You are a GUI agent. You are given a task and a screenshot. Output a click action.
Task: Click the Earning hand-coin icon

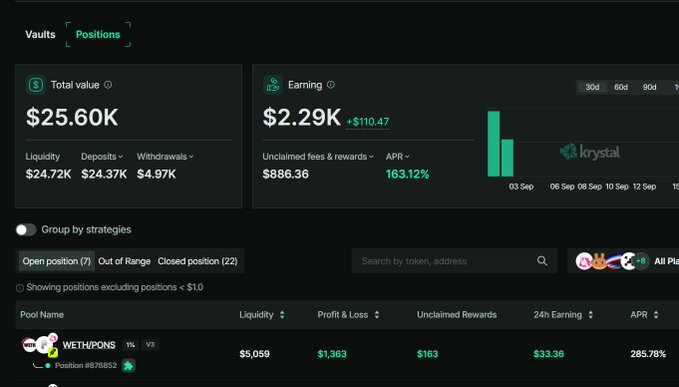tap(273, 85)
